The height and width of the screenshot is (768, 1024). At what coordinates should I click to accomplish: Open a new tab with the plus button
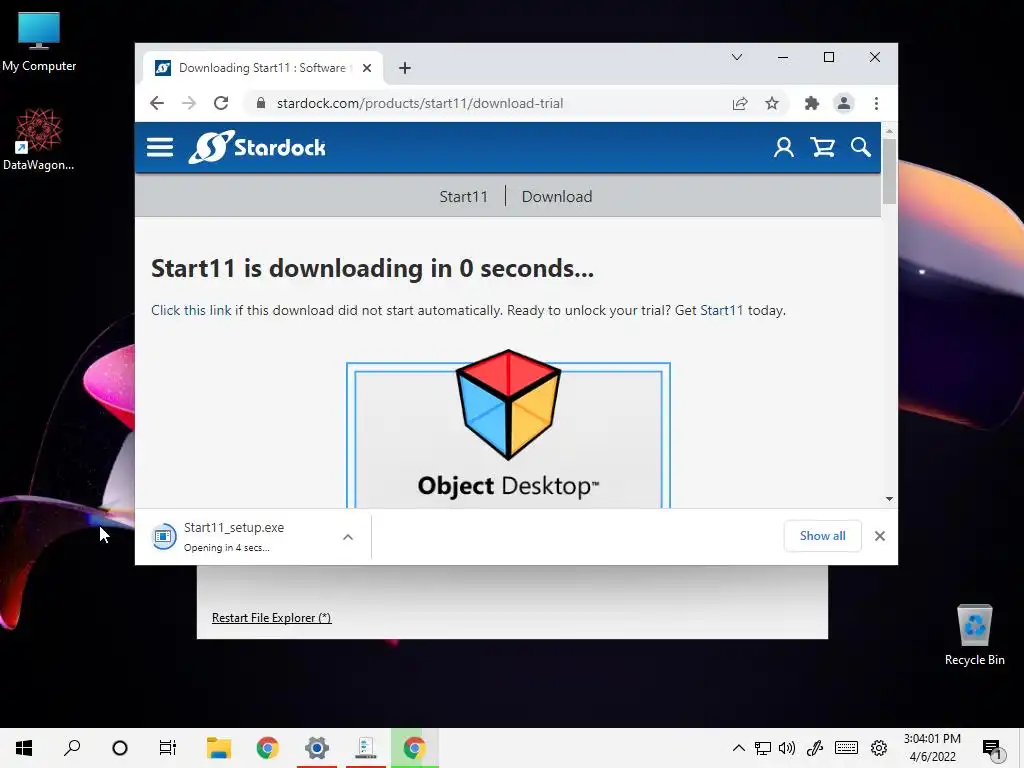point(405,68)
